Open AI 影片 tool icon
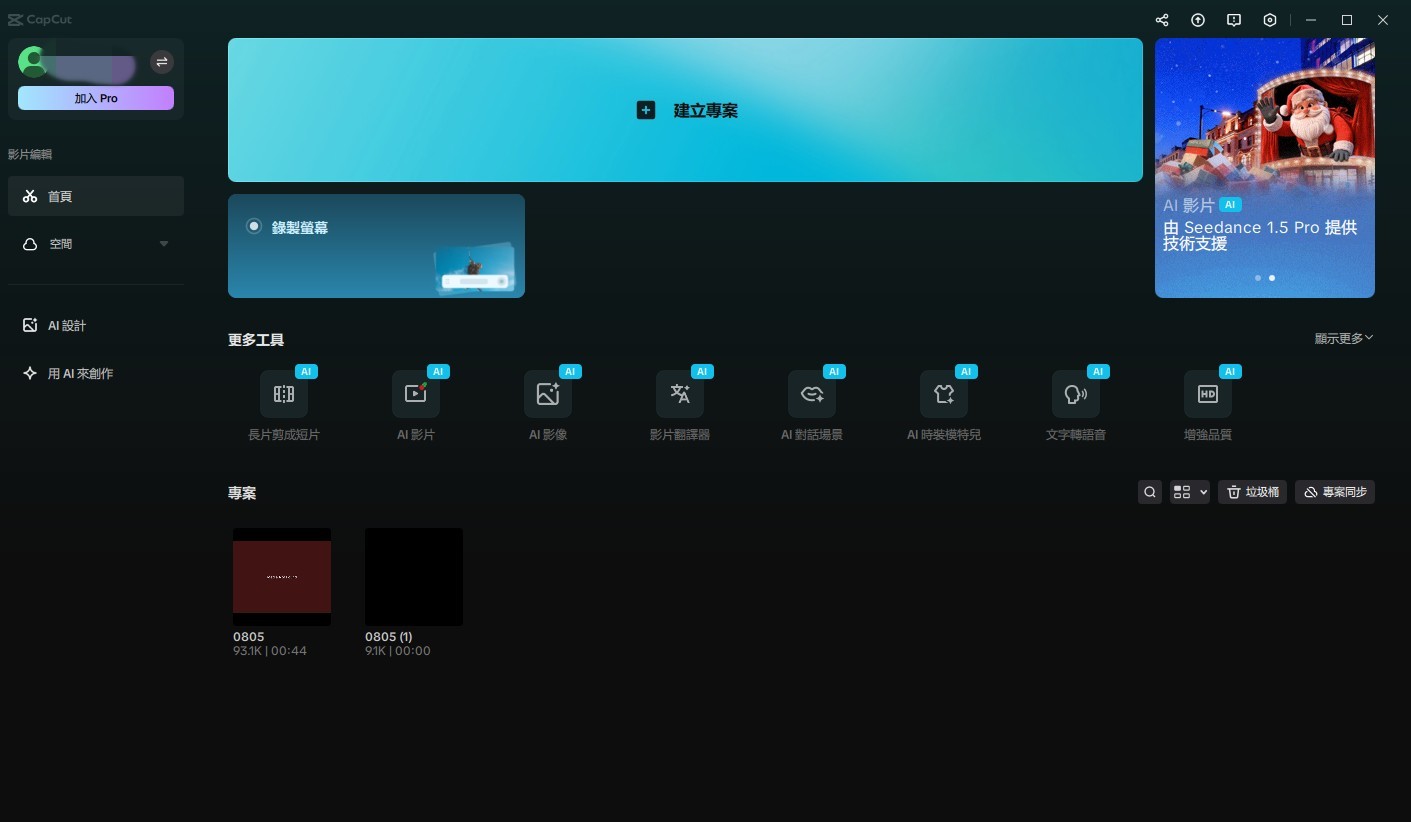Image resolution: width=1411 pixels, height=822 pixels. 416,394
